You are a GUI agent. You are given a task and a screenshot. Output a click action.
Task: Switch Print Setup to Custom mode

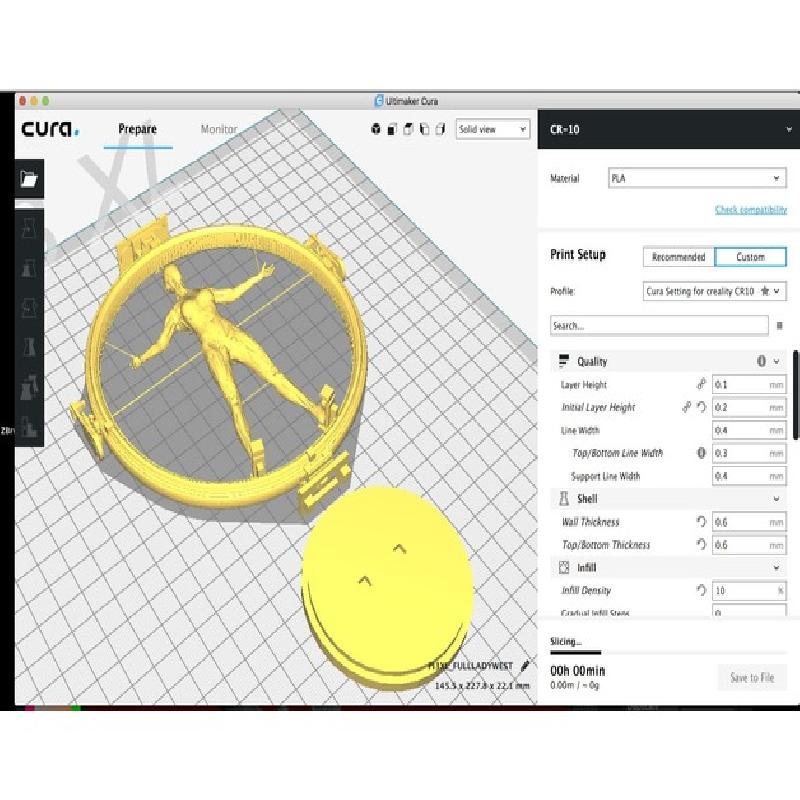[x=751, y=257]
